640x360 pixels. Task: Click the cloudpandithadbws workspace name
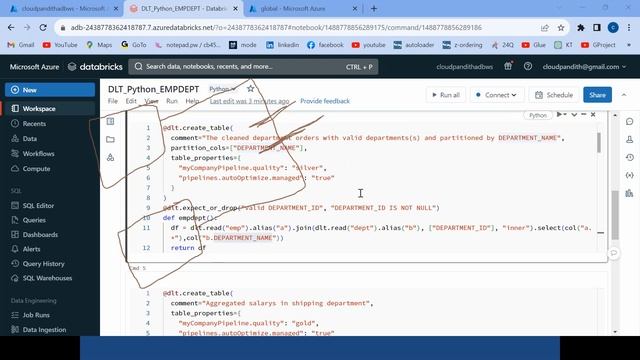464,67
